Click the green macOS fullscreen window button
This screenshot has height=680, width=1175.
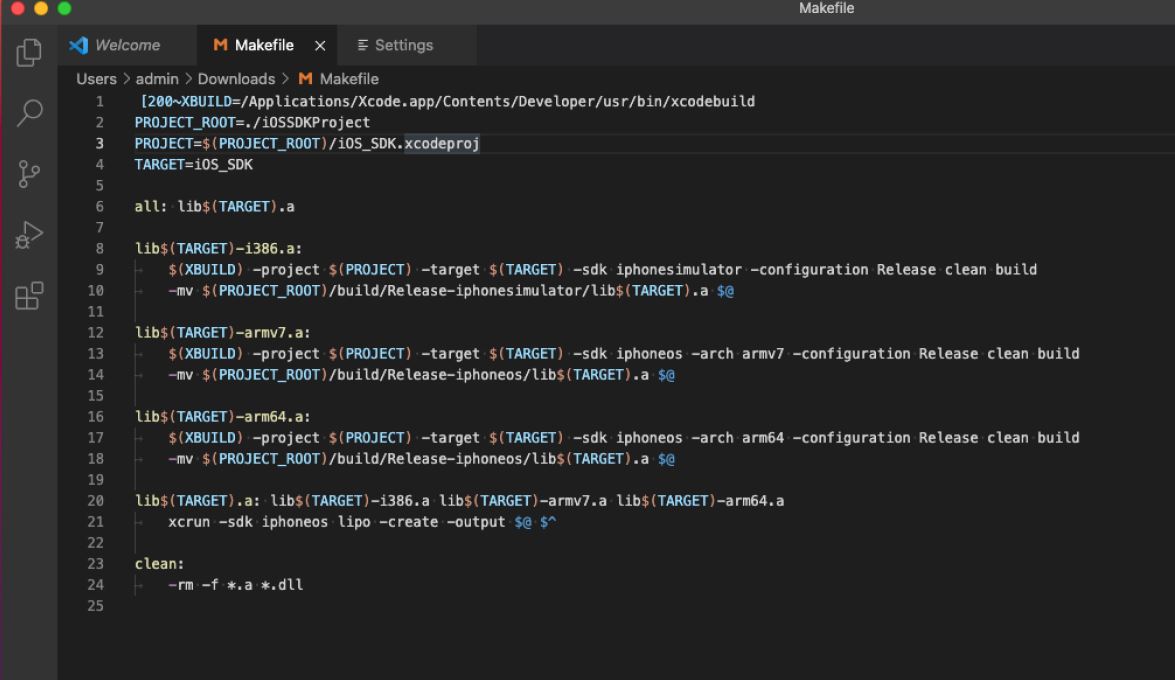point(64,8)
